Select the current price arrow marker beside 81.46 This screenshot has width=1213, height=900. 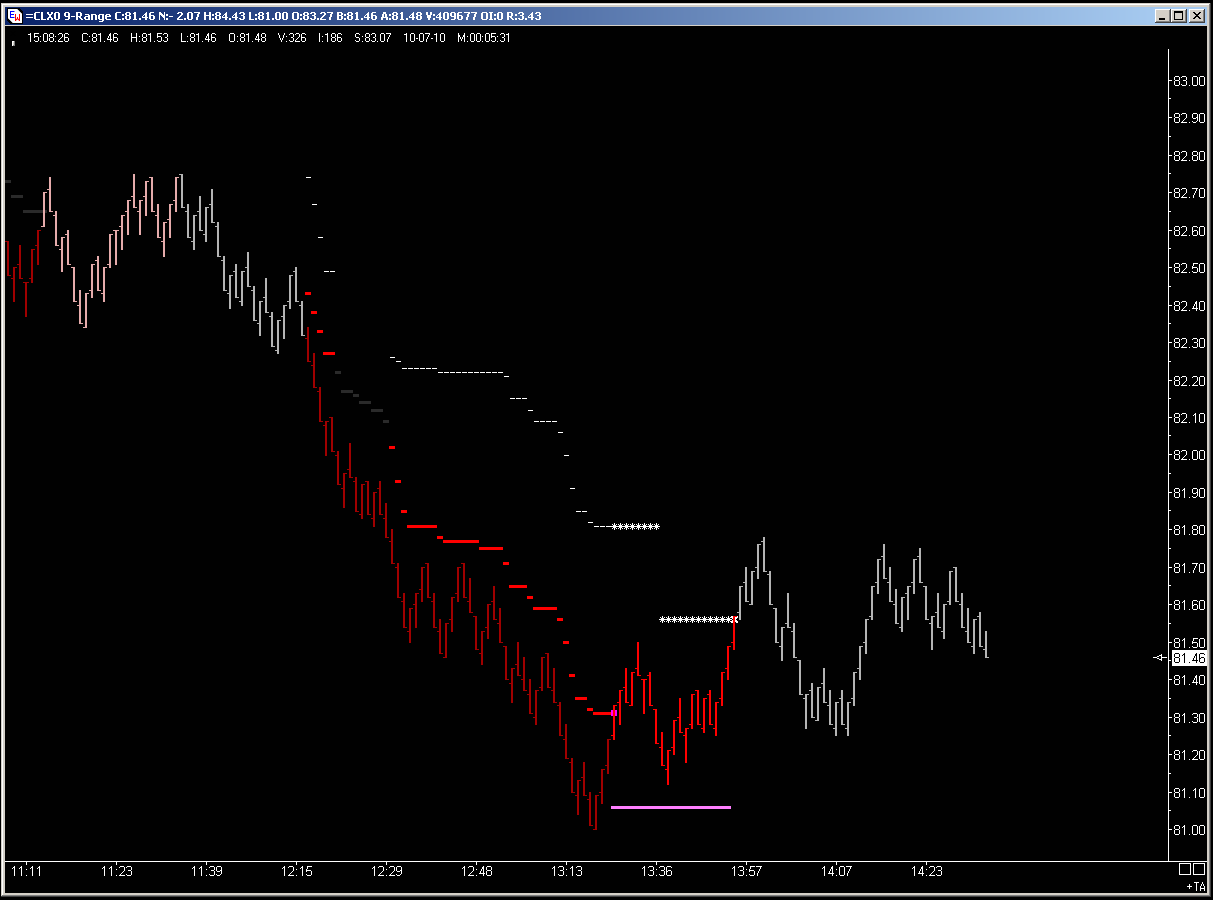point(1159,658)
